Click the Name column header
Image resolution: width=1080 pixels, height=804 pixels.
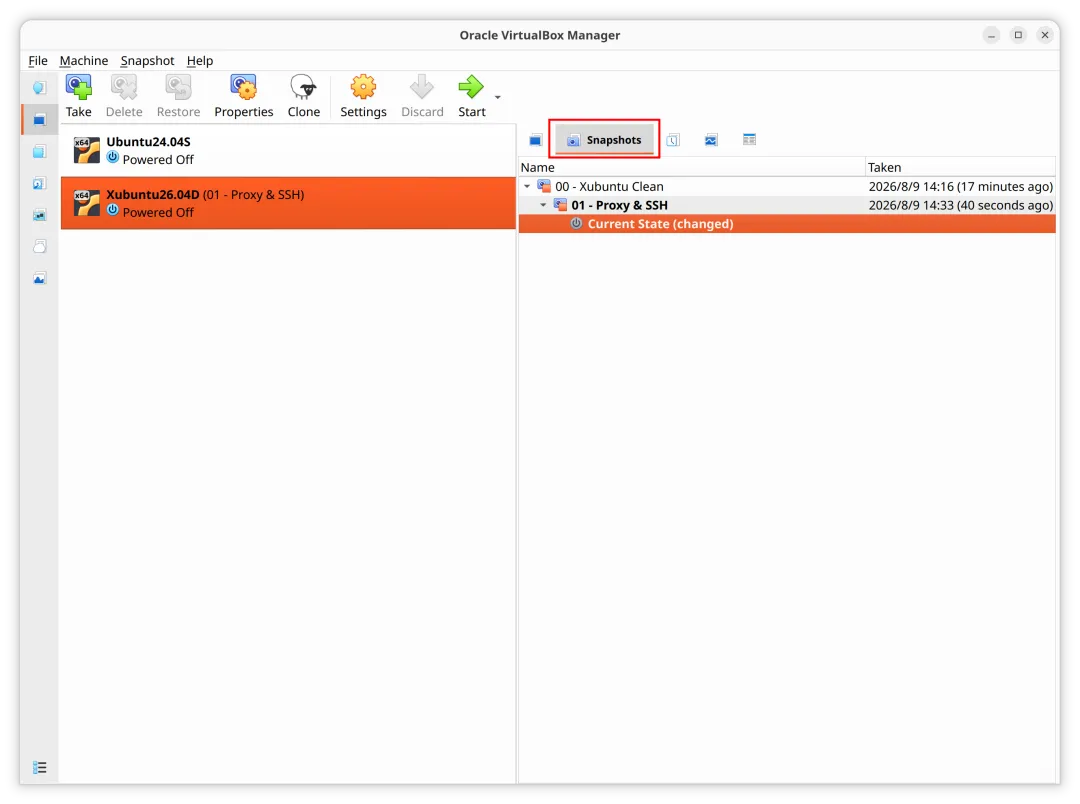(692, 167)
